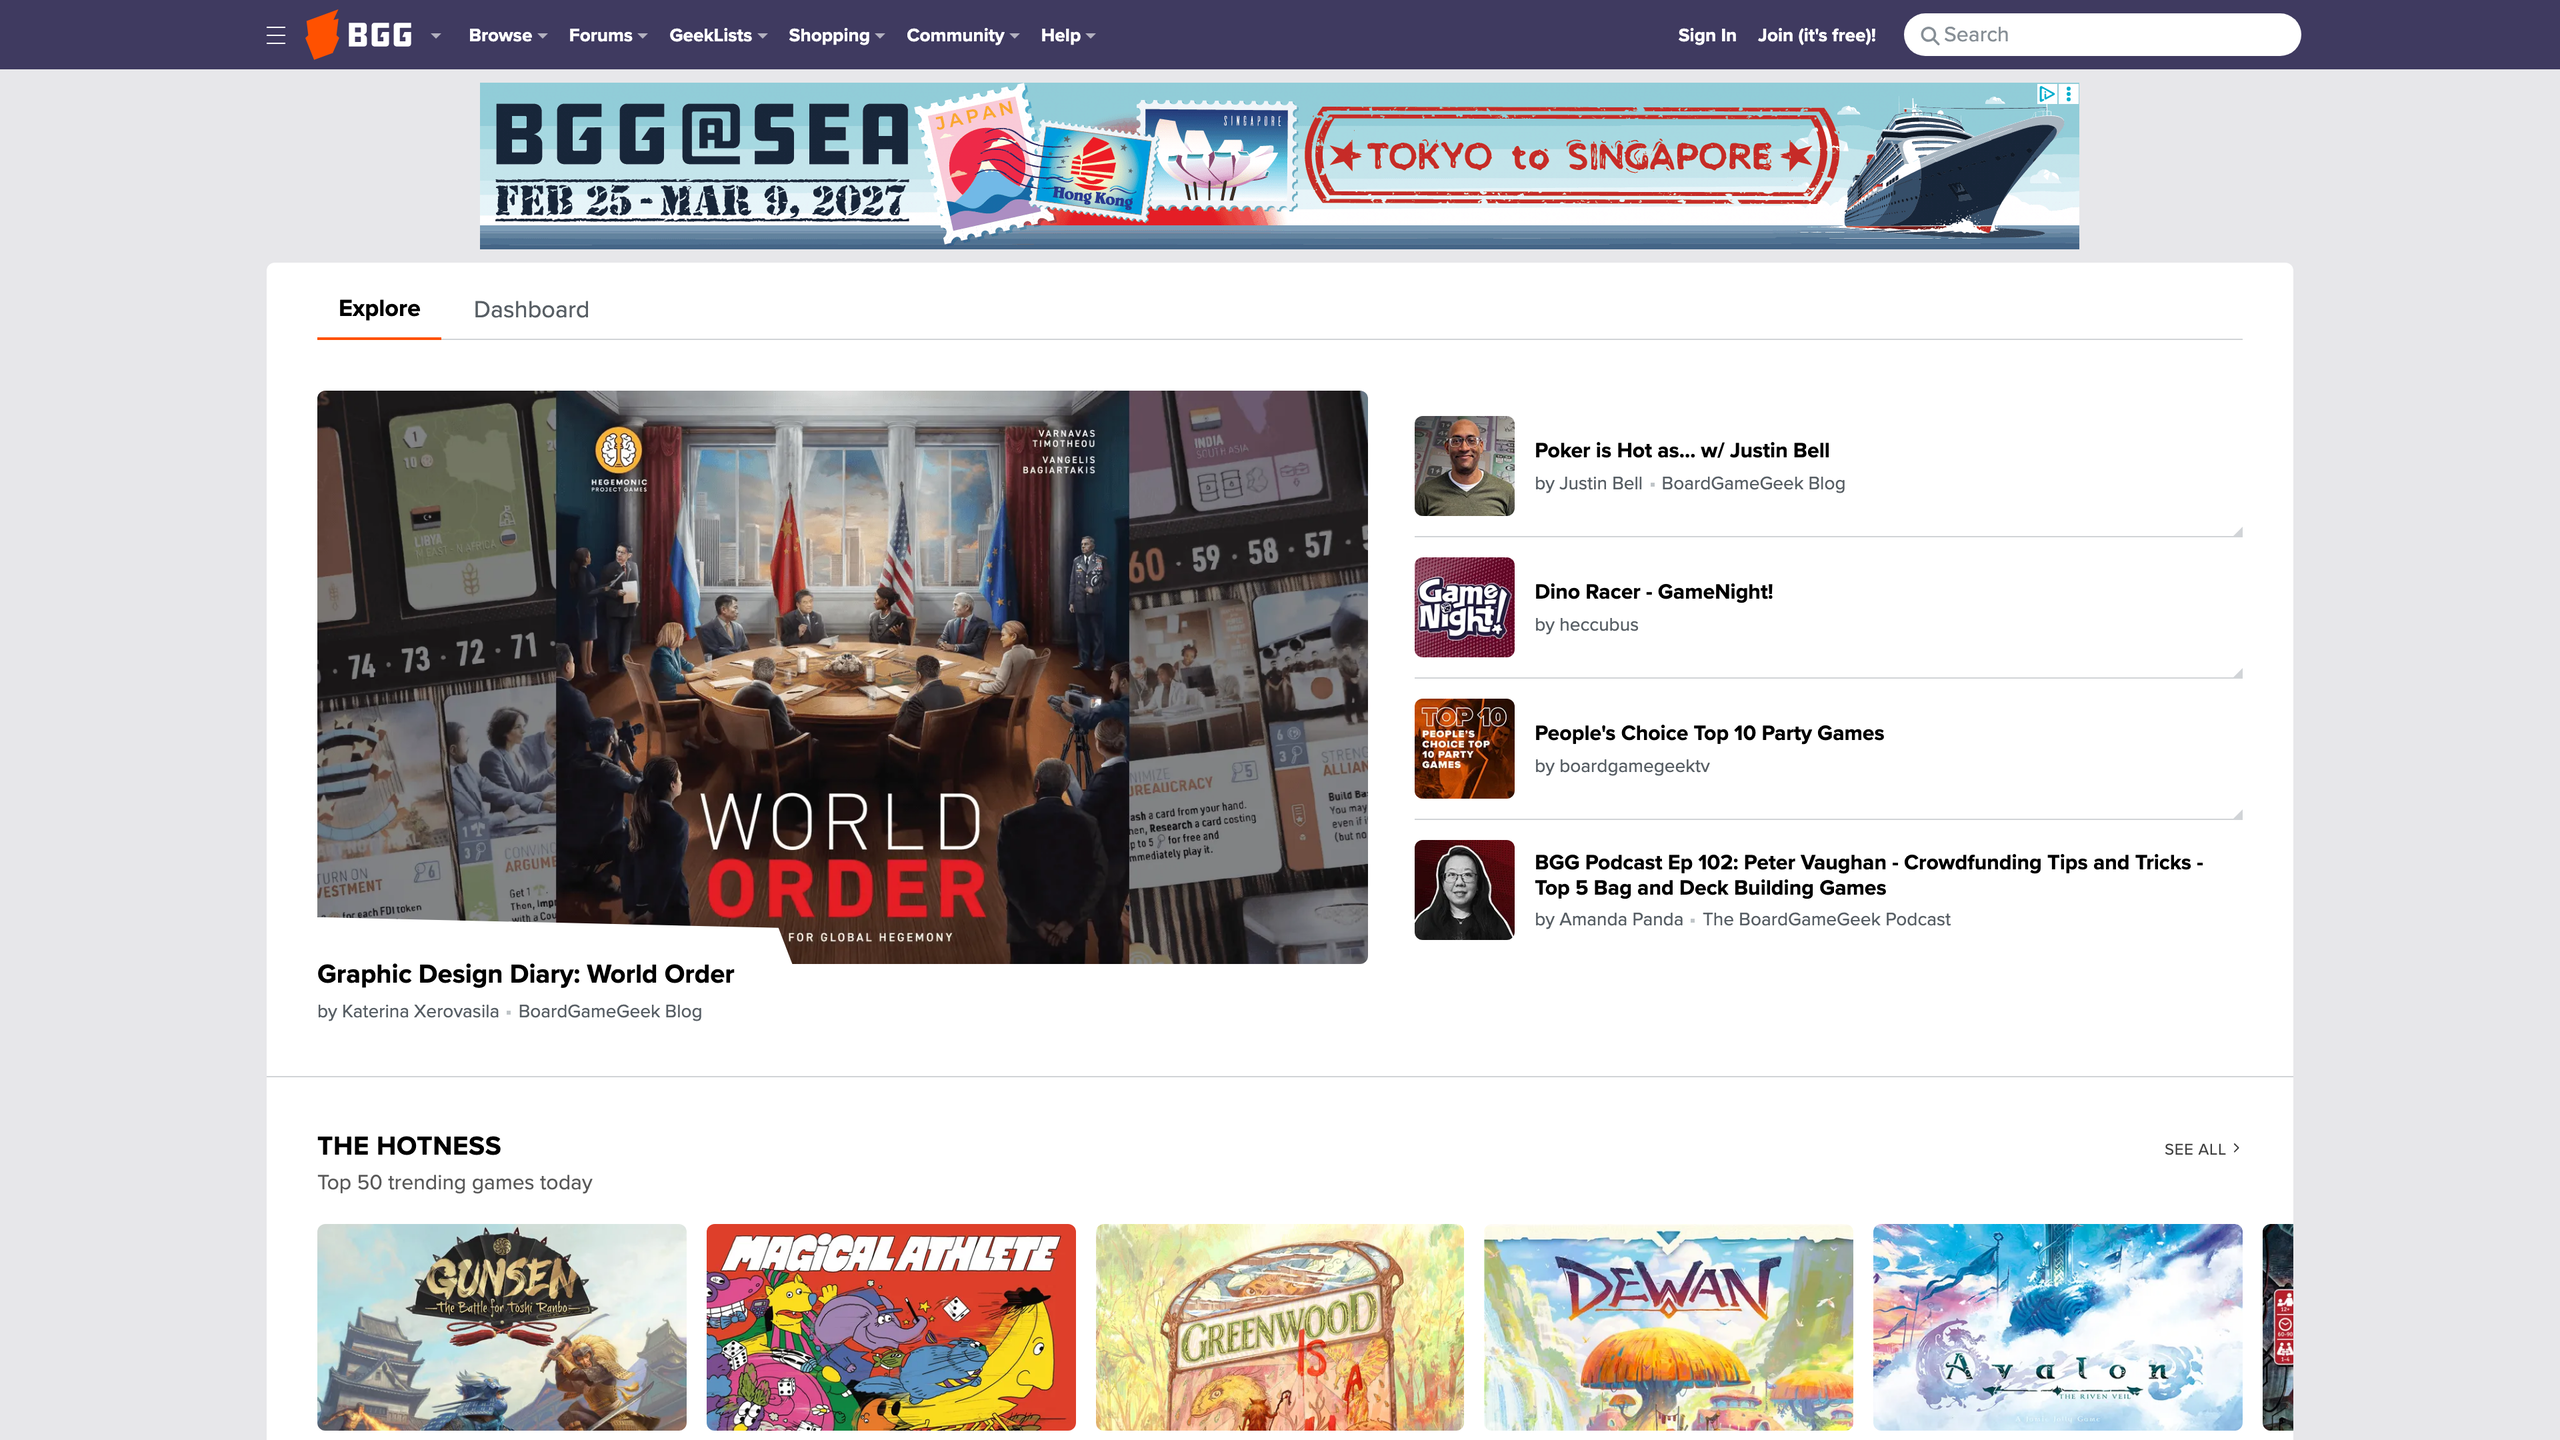Image resolution: width=2560 pixels, height=1440 pixels.
Task: Open the GeekLists dropdown menu
Action: pos(718,35)
